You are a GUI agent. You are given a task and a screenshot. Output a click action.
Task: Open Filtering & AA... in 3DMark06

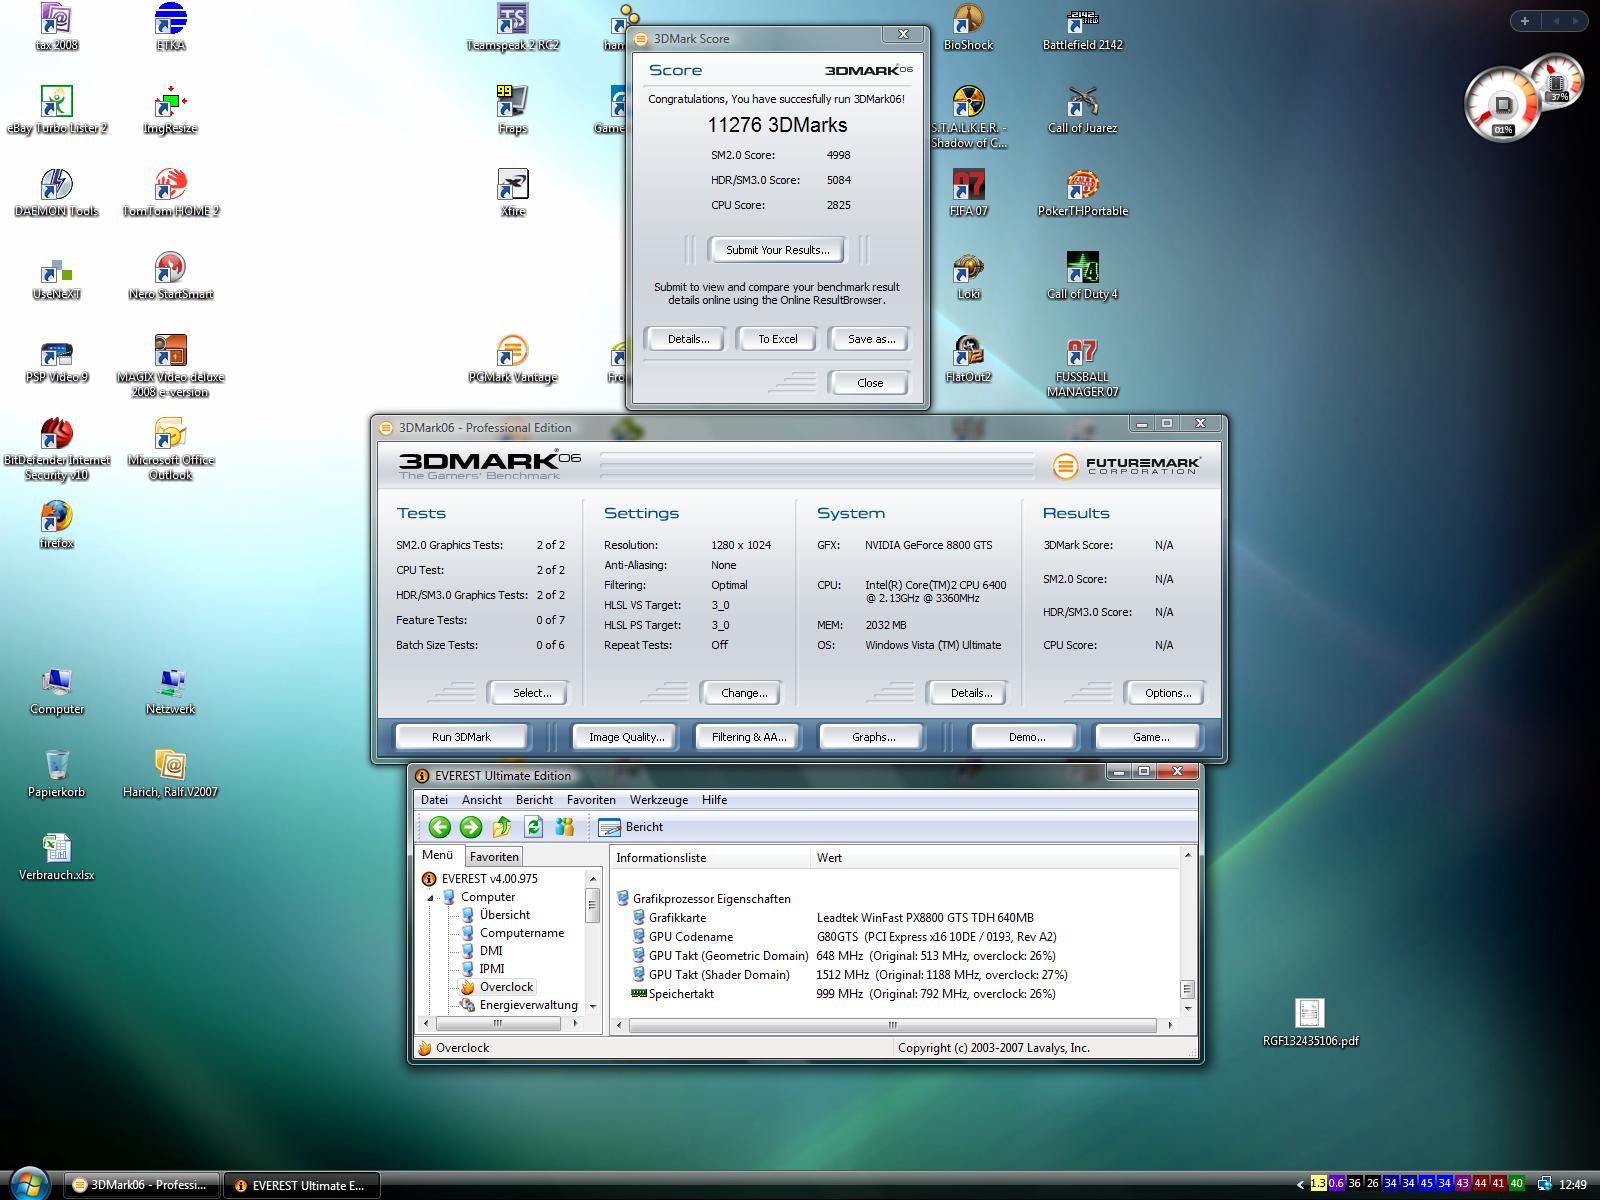pyautogui.click(x=749, y=737)
